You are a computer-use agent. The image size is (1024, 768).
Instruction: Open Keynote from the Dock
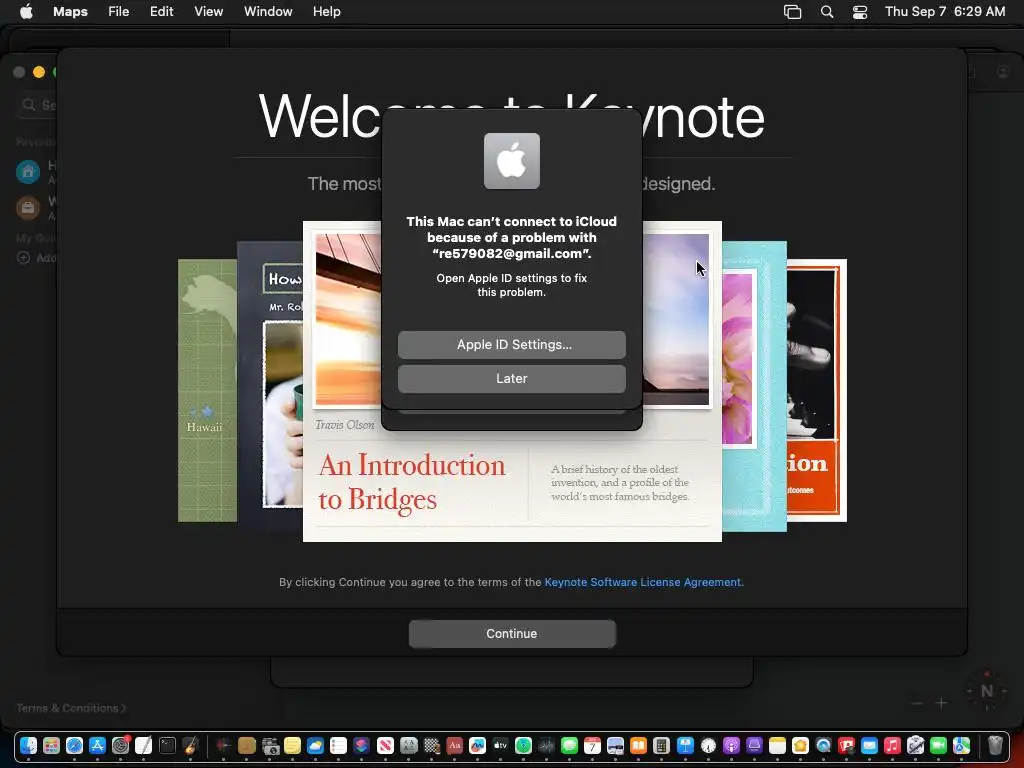(x=685, y=745)
